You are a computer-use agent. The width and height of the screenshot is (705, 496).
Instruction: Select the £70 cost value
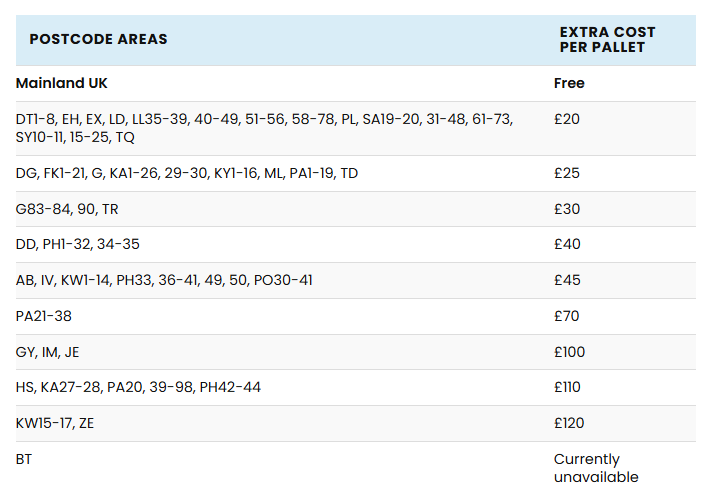567,317
